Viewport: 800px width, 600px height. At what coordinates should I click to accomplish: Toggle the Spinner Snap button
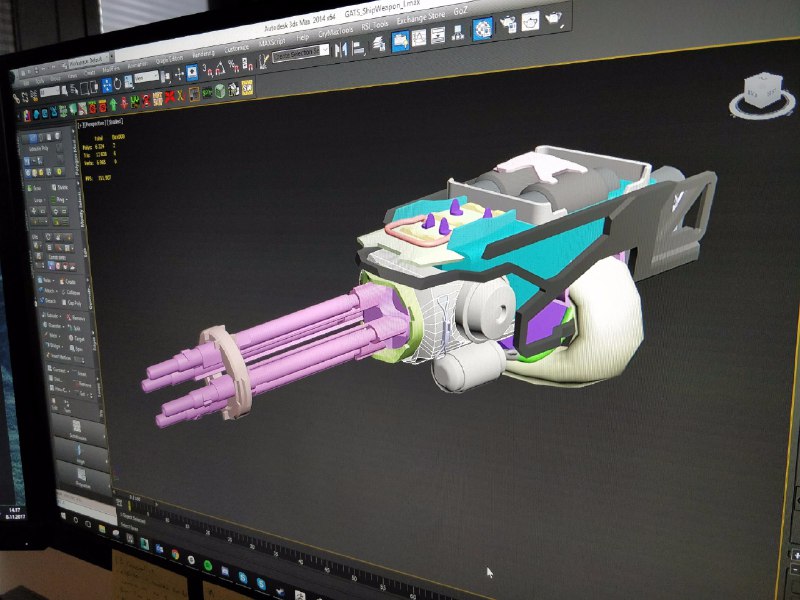point(247,65)
